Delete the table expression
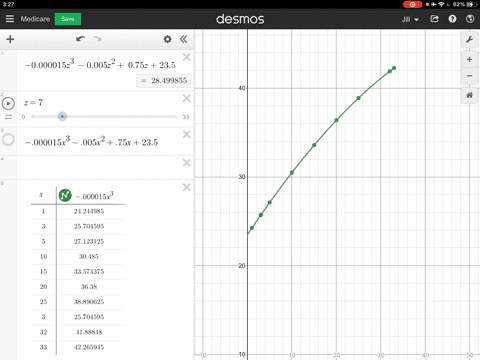This screenshot has height=360, width=480. coord(187,187)
